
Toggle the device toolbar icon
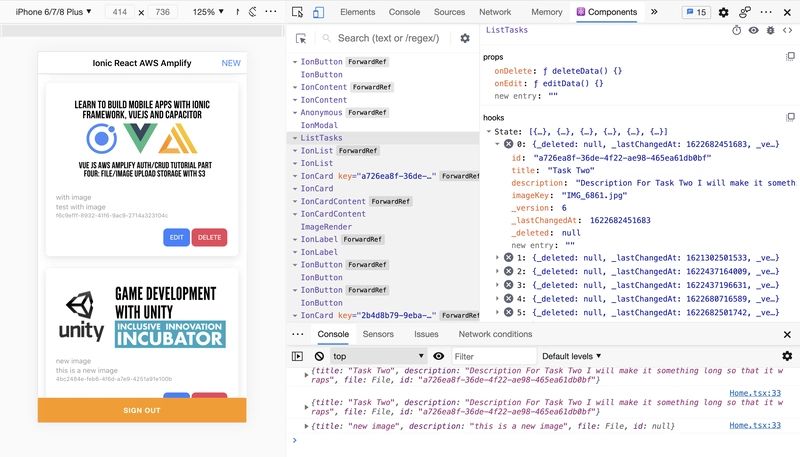(x=318, y=12)
